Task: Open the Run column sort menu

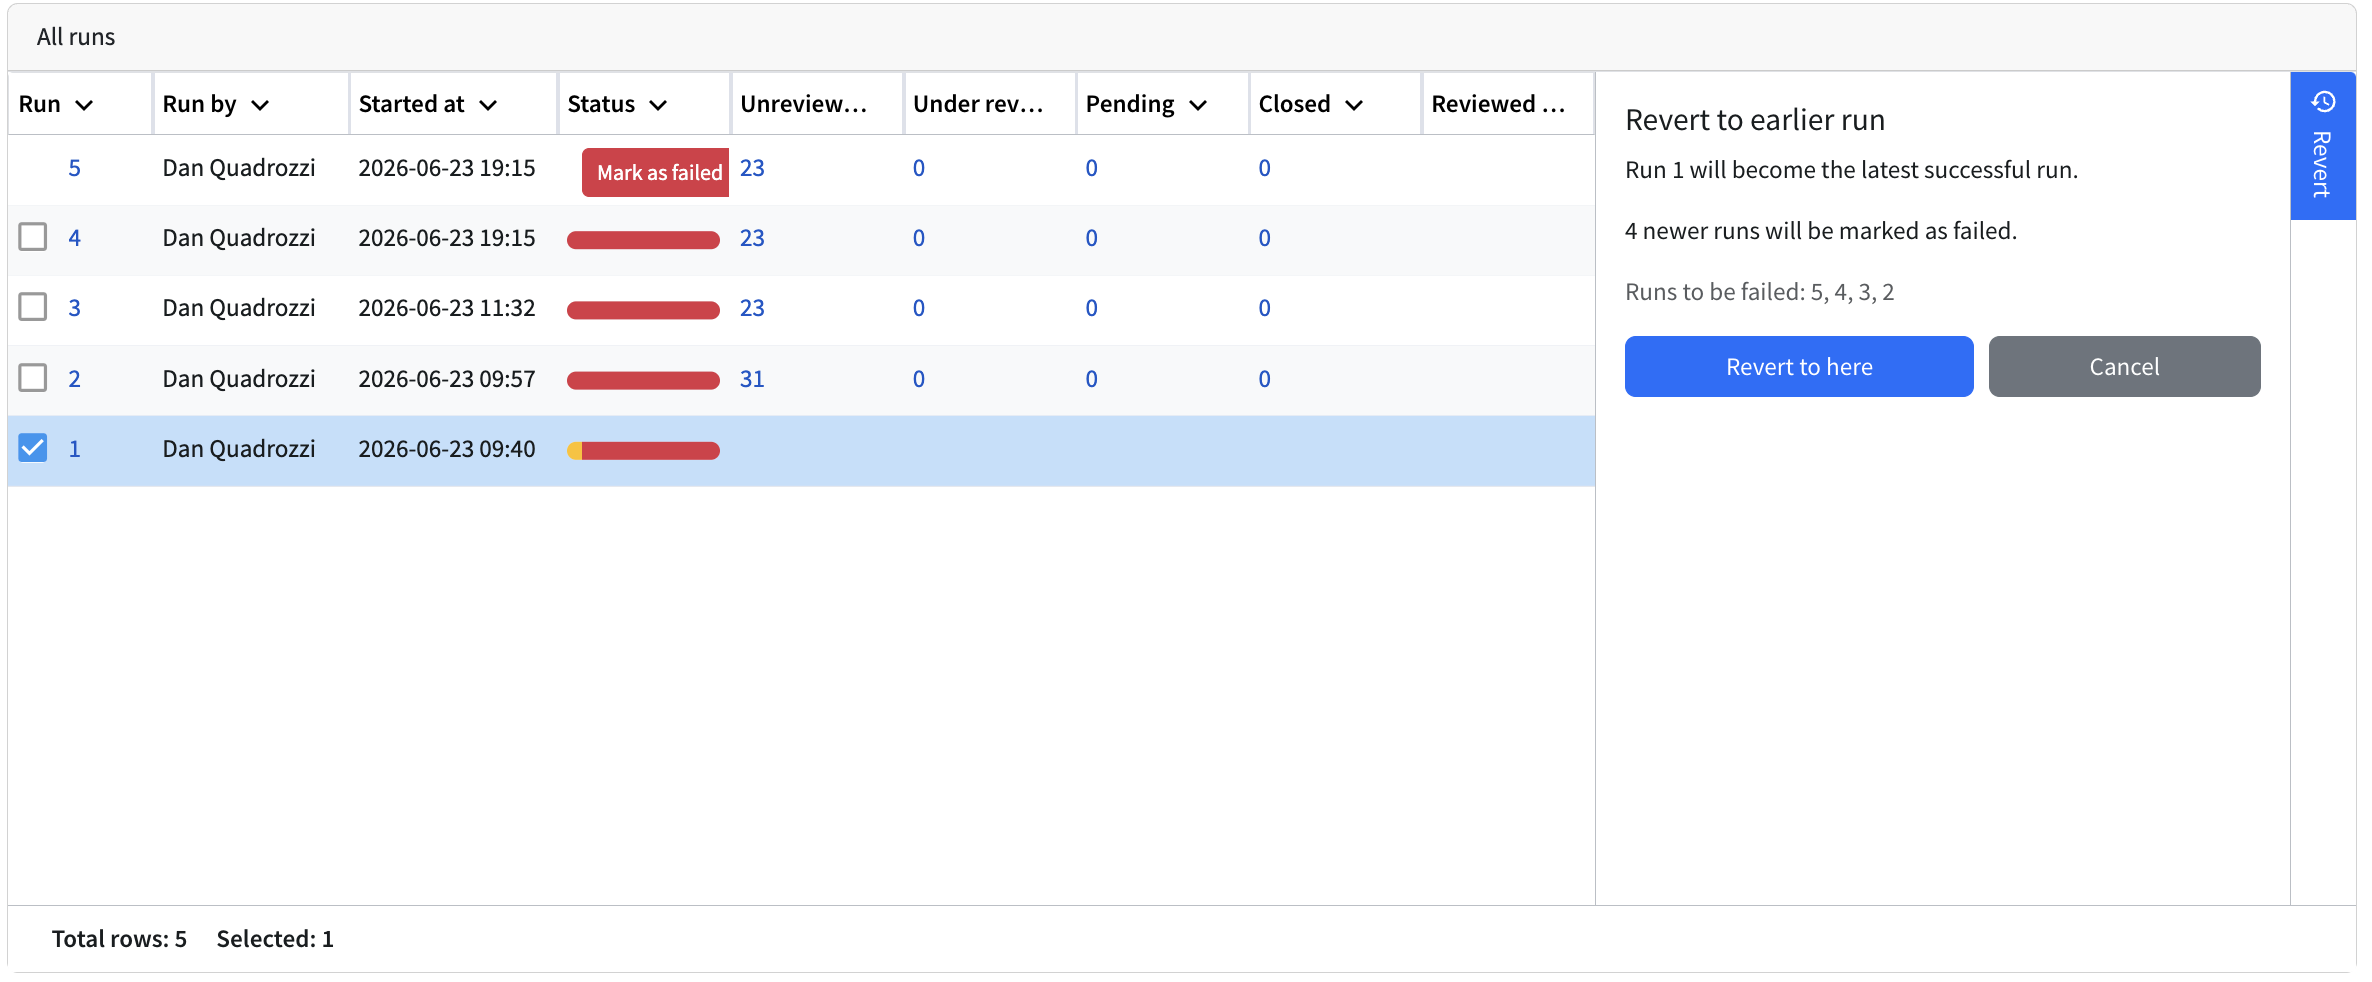Action: tap(84, 105)
